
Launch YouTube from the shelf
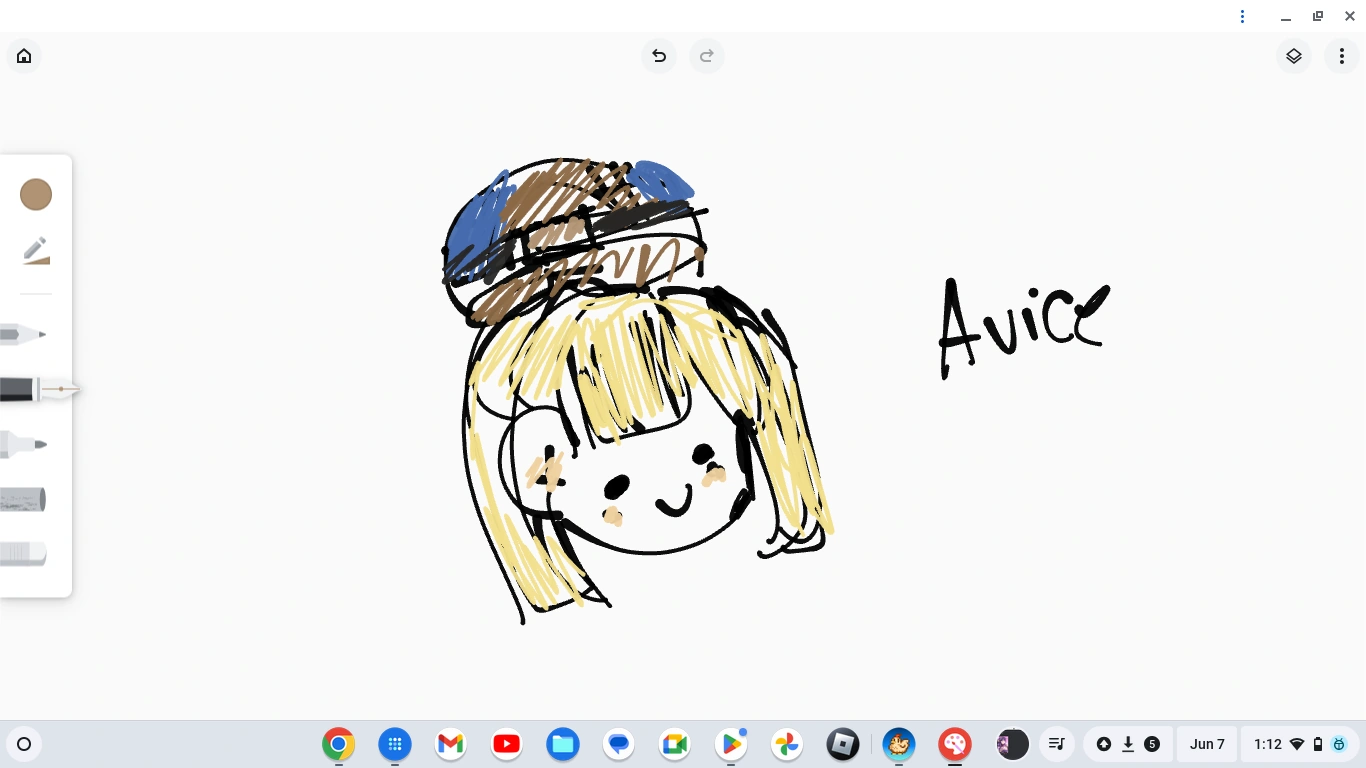506,744
